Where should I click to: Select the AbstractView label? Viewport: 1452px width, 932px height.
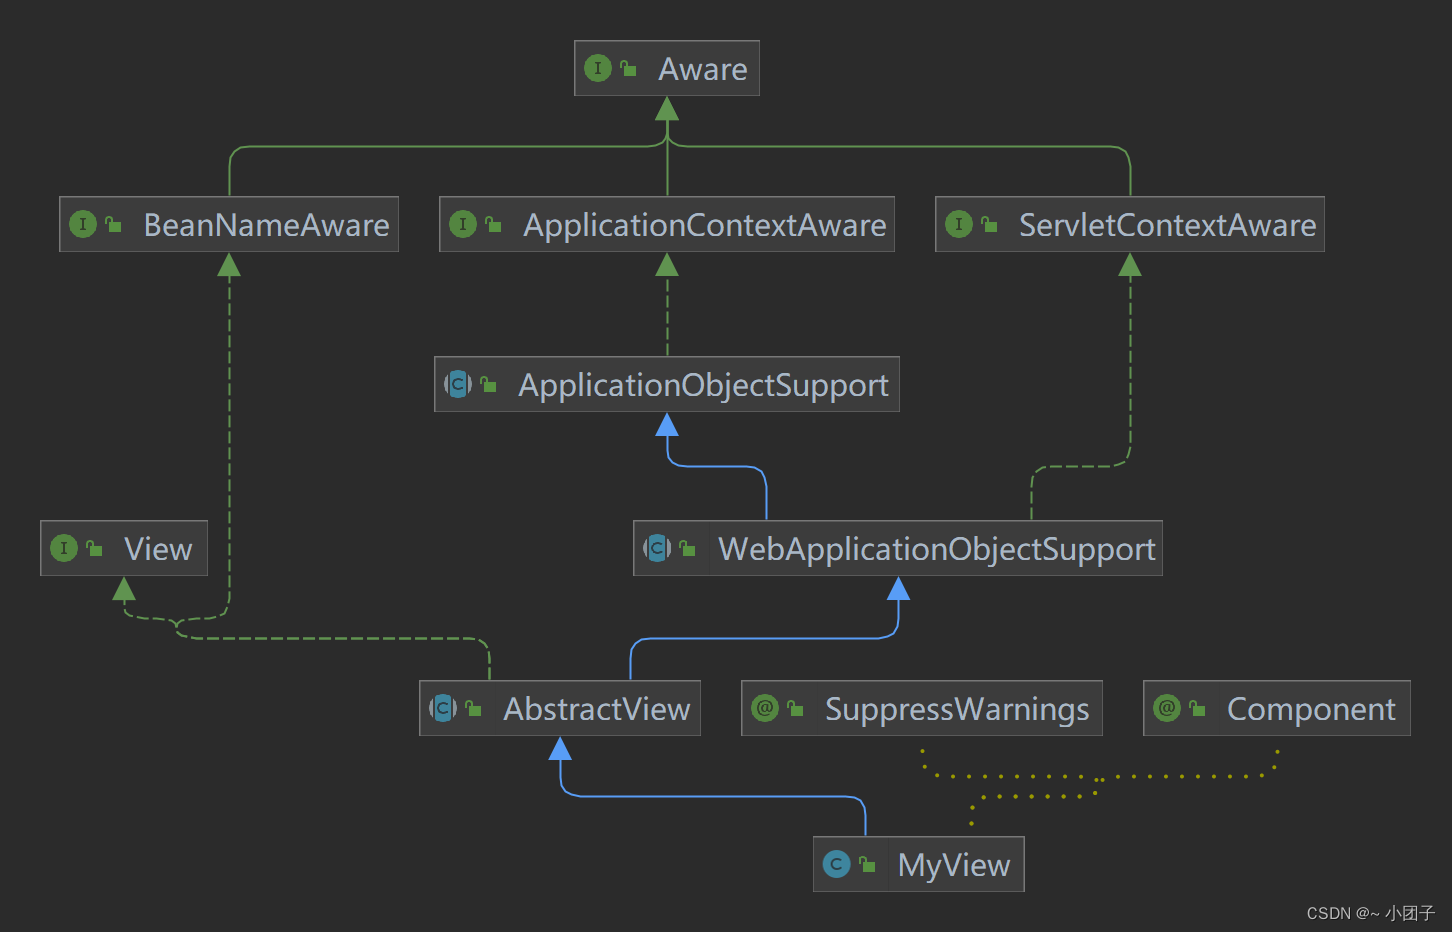click(x=596, y=709)
